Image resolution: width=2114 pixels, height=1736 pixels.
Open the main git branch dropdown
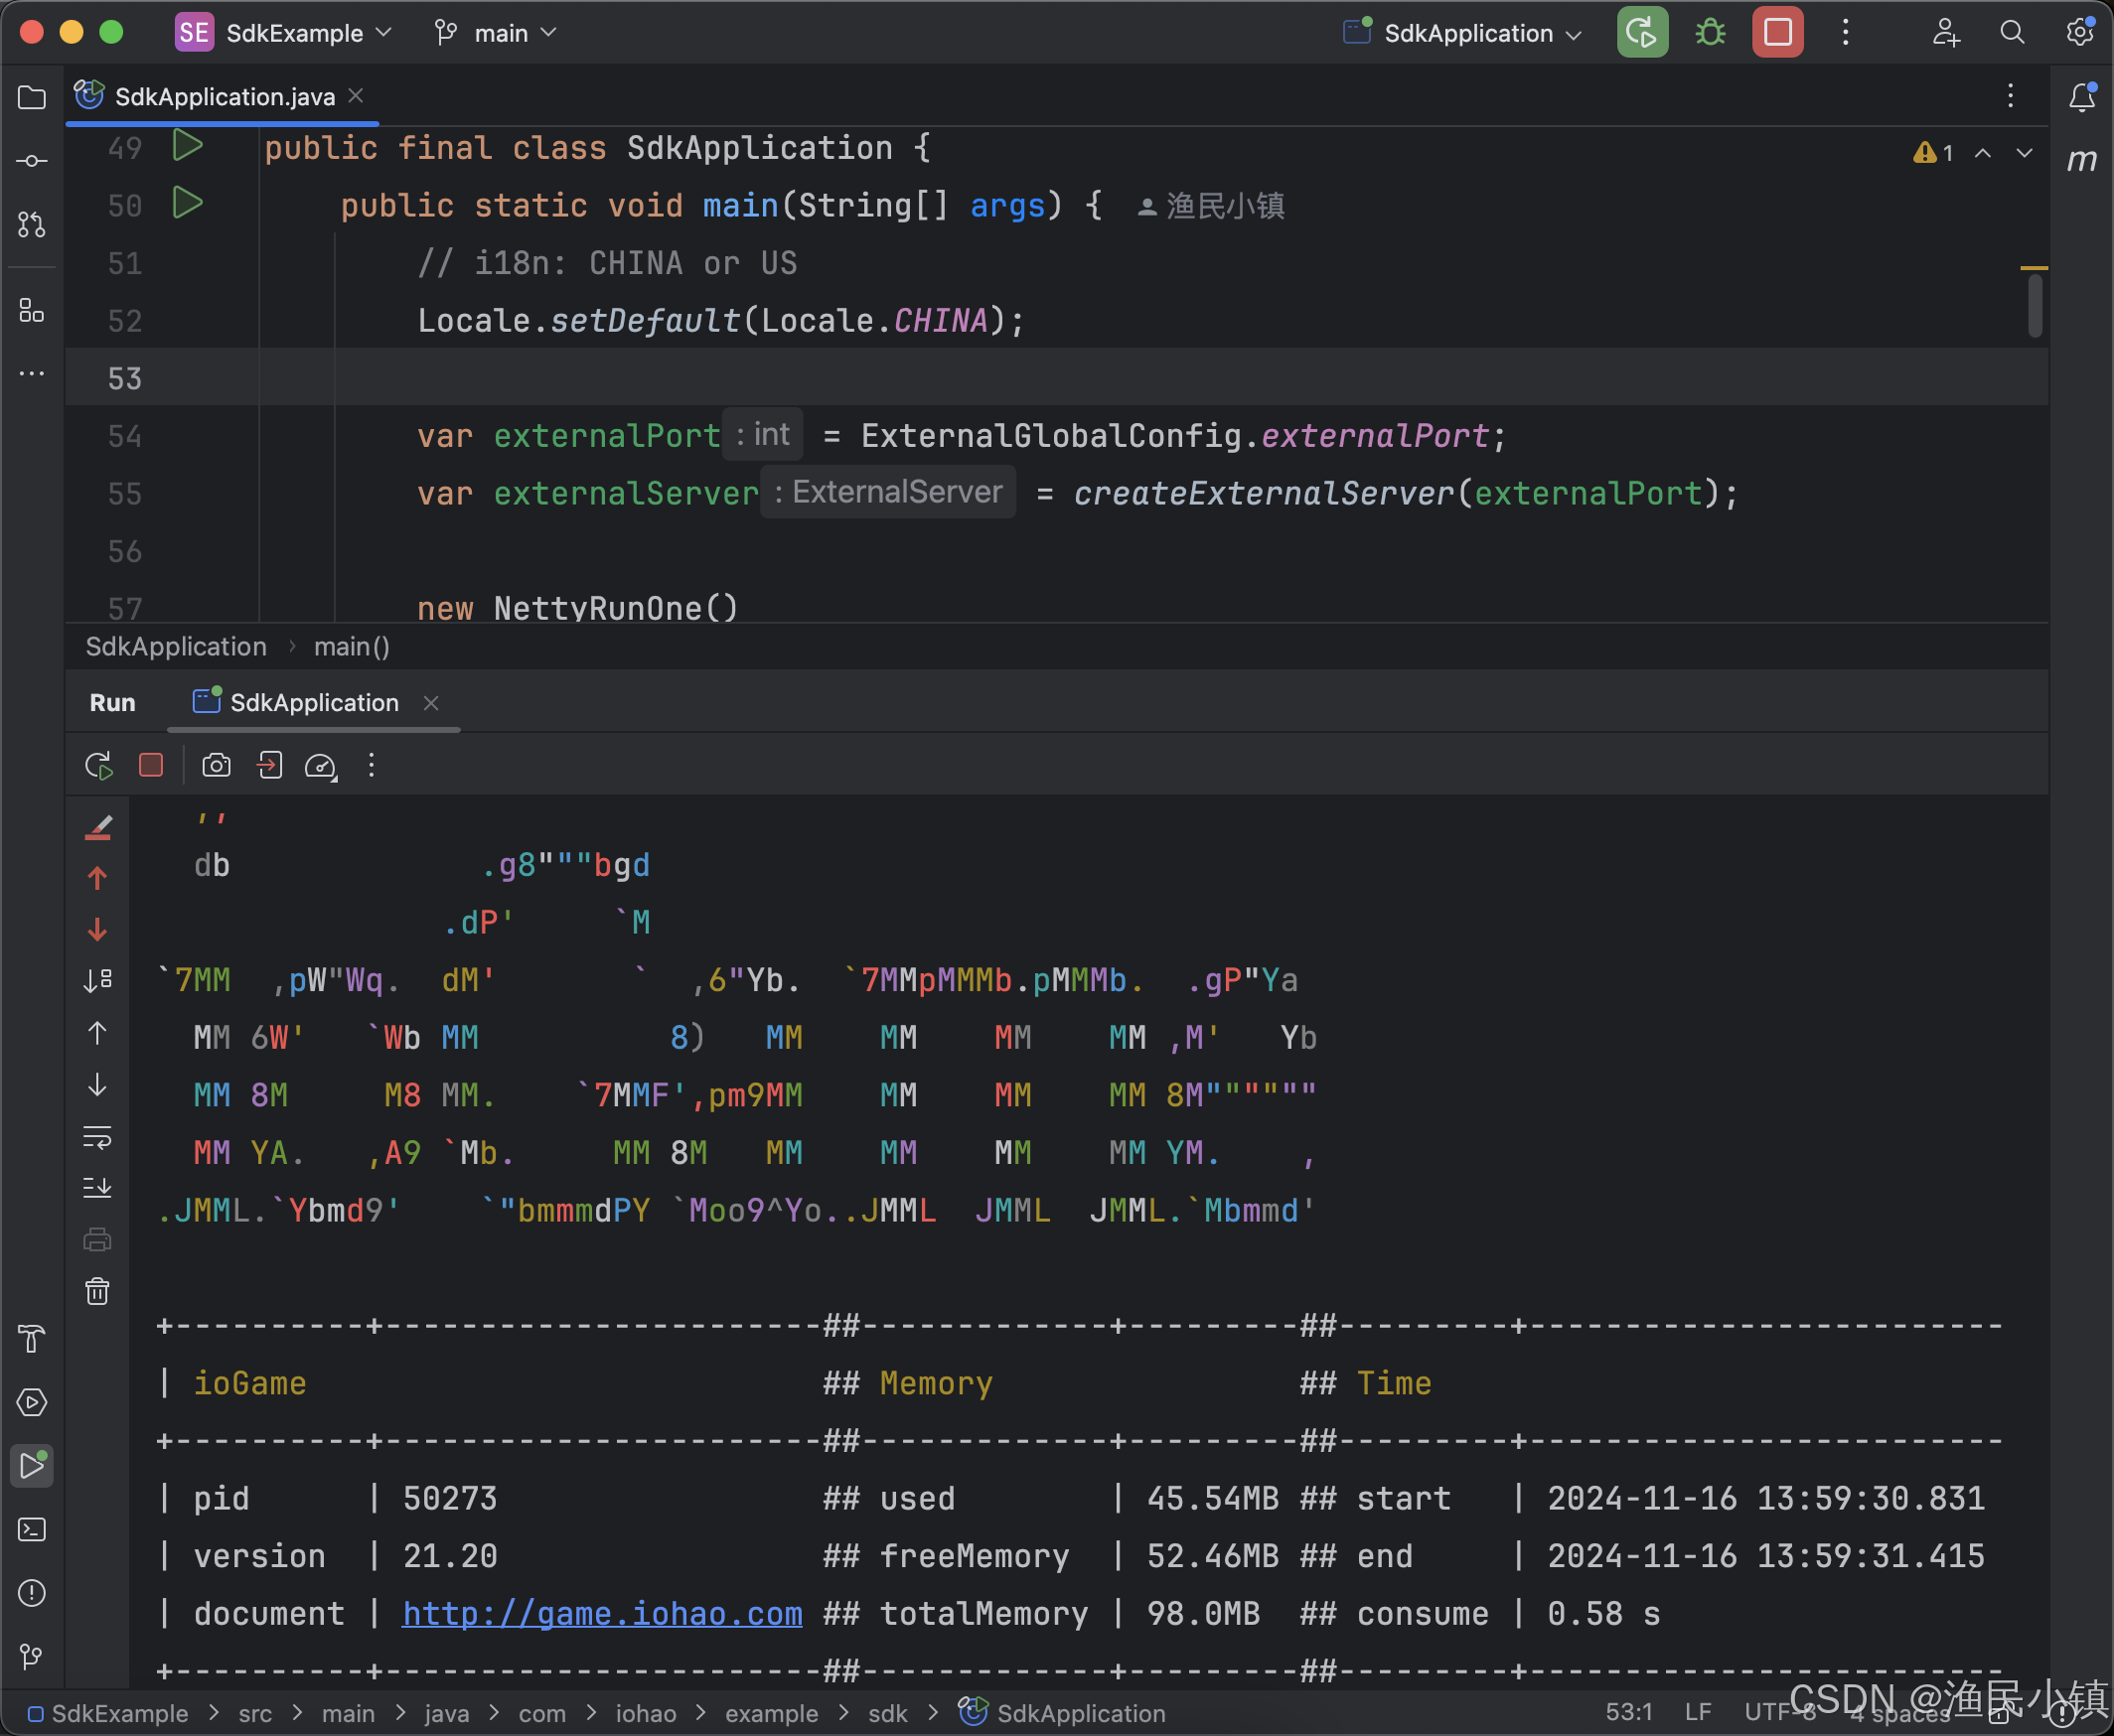tap(497, 31)
